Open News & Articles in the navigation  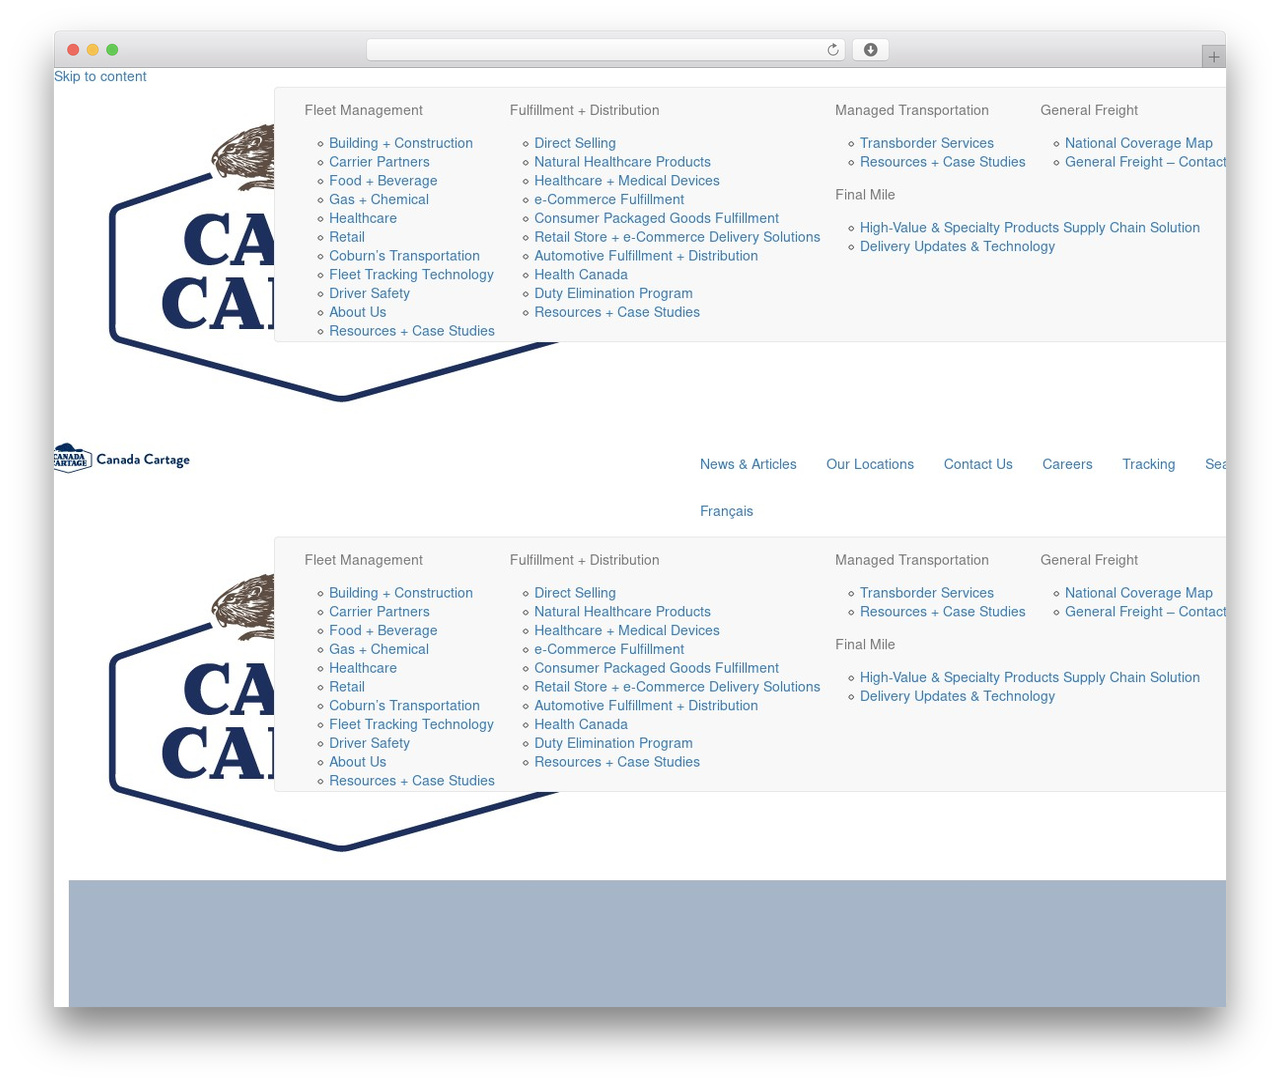pos(748,464)
